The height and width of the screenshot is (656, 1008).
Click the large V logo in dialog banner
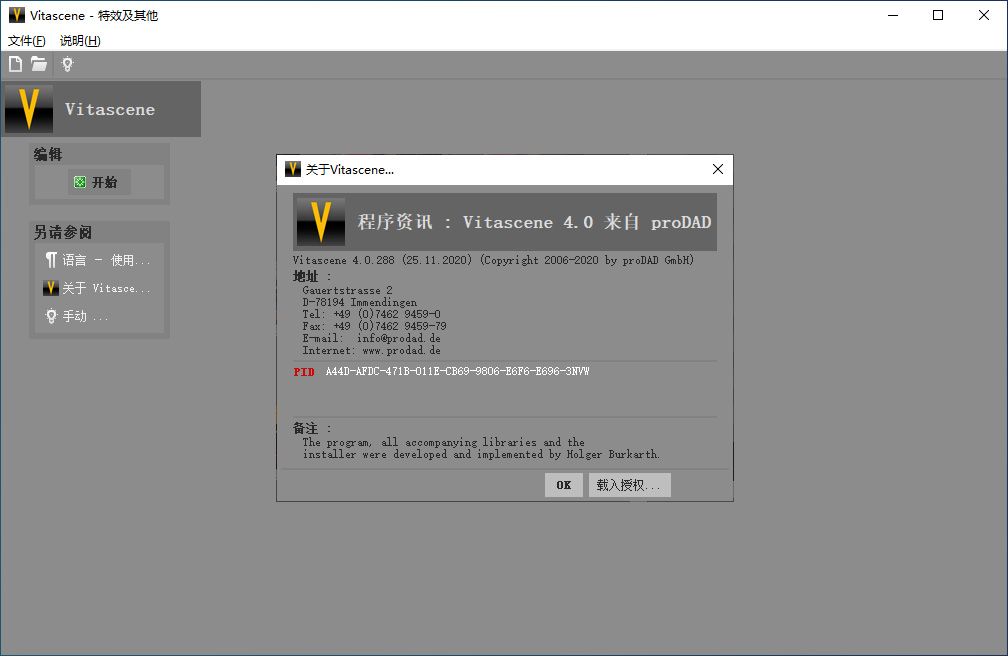(321, 222)
